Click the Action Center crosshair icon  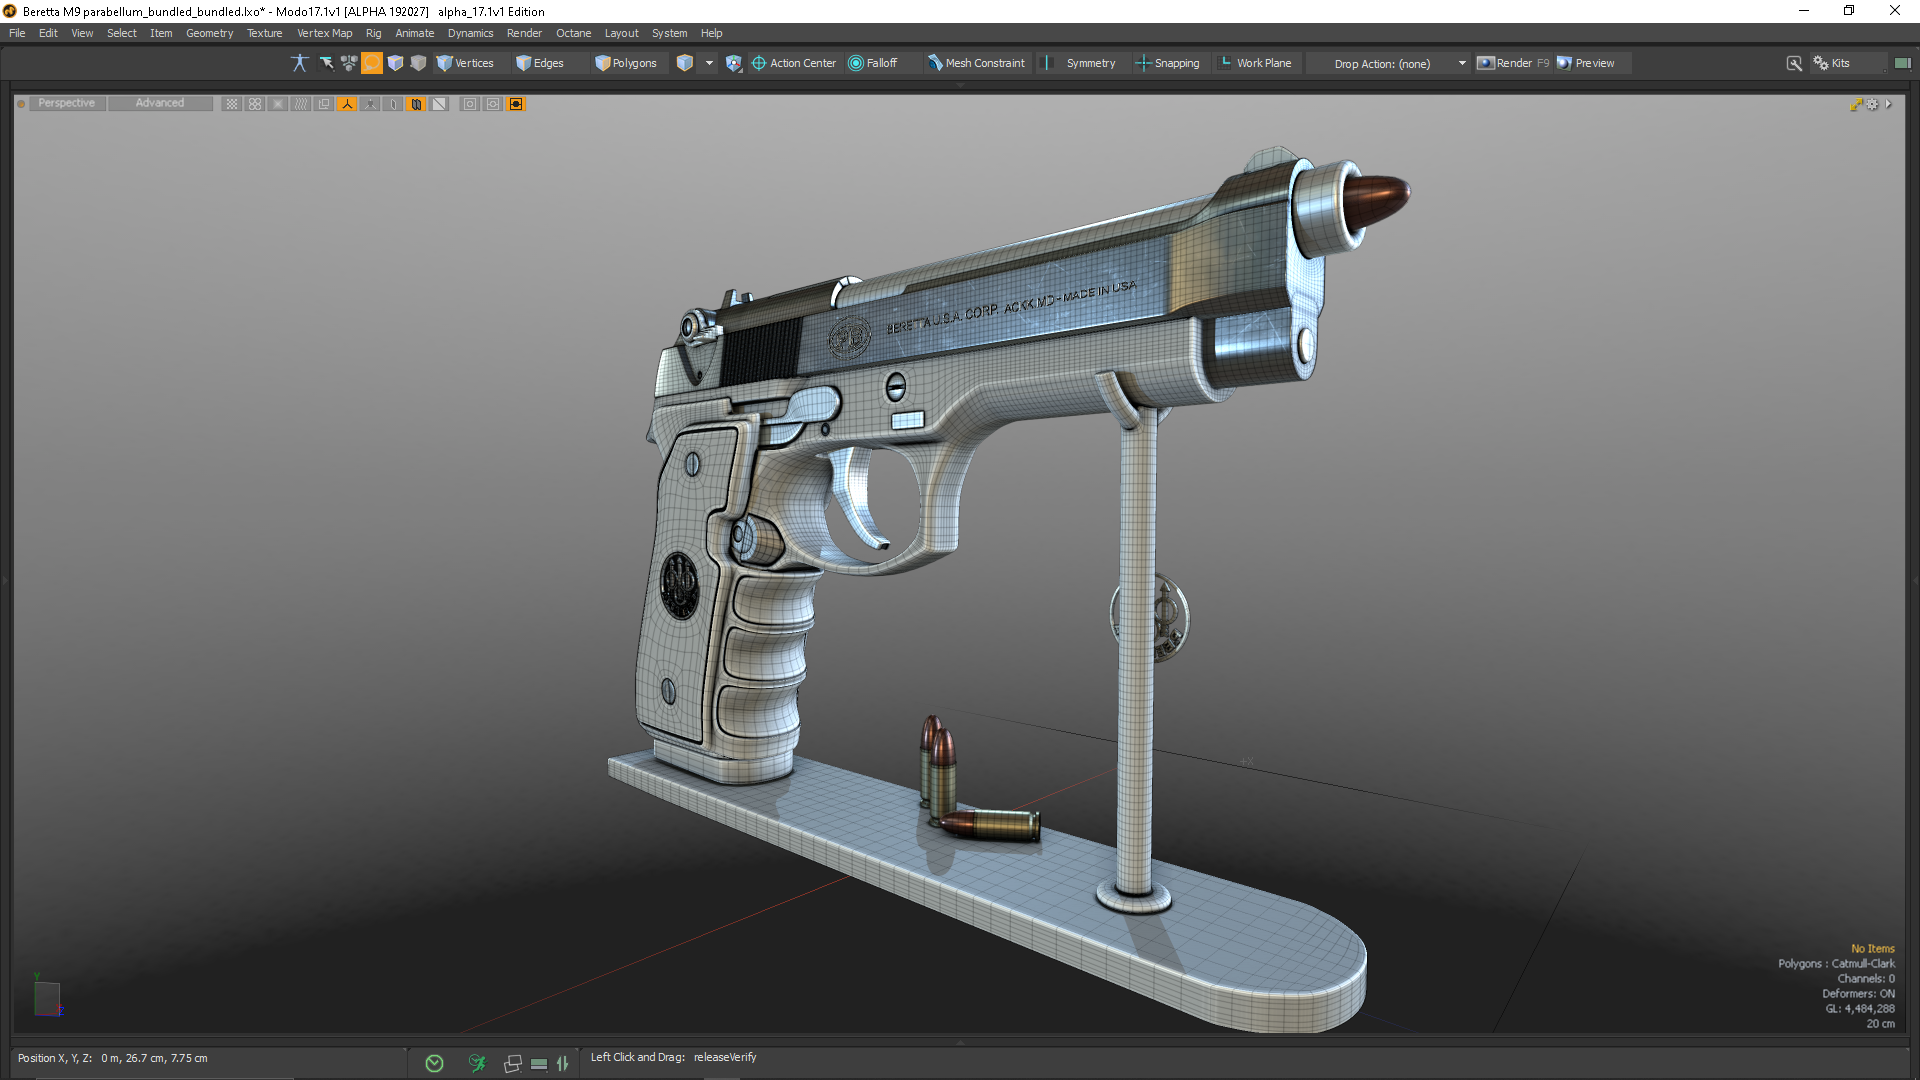coord(759,63)
